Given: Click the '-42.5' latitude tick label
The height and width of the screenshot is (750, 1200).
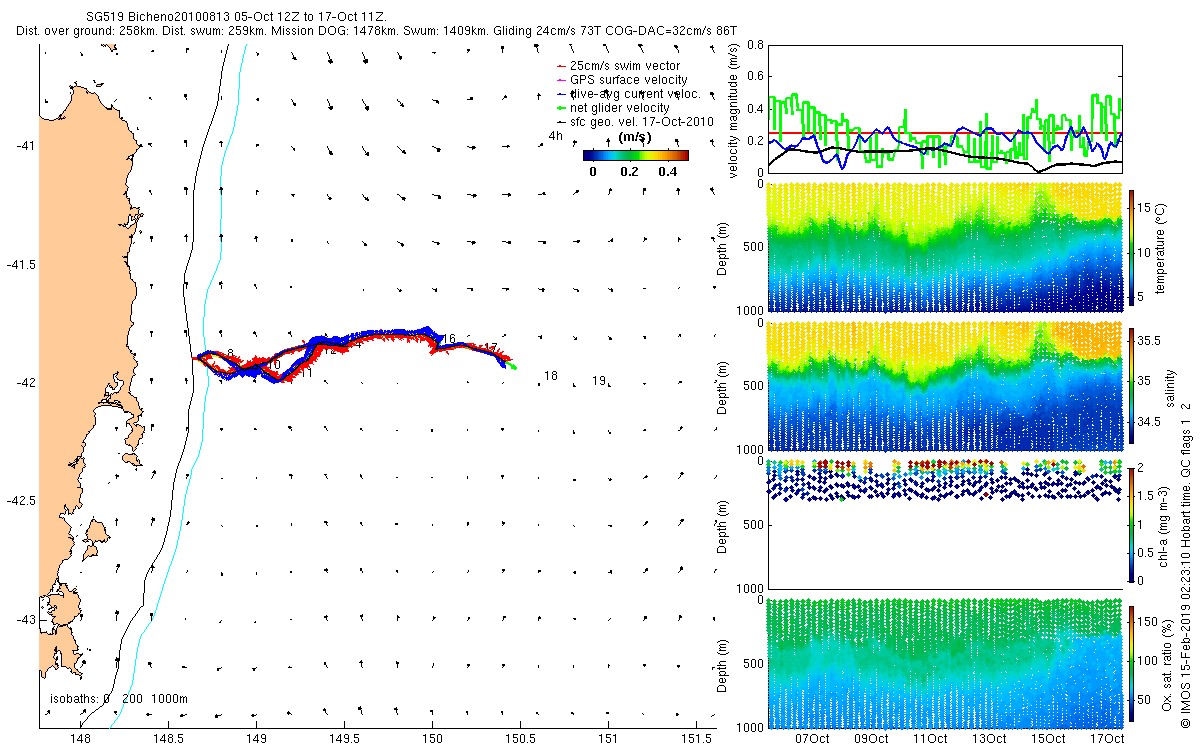Looking at the screenshot, I should [x=19, y=501].
